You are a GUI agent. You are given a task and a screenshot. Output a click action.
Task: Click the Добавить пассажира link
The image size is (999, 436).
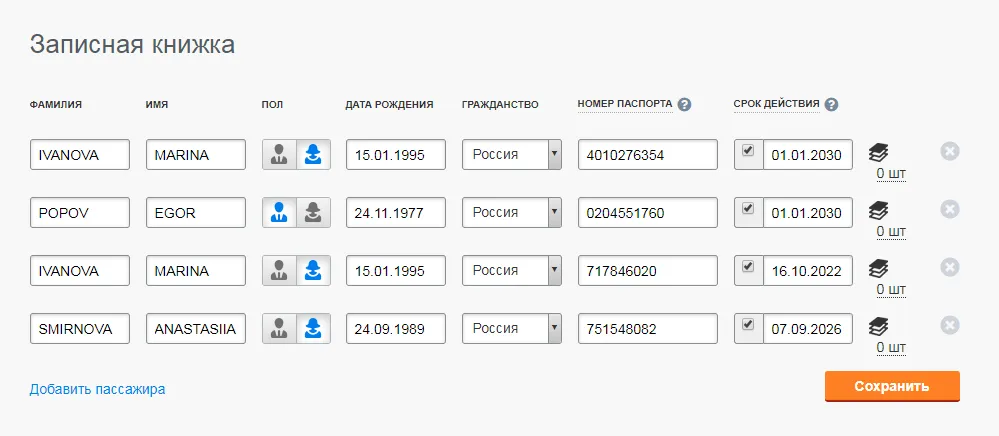click(x=97, y=389)
